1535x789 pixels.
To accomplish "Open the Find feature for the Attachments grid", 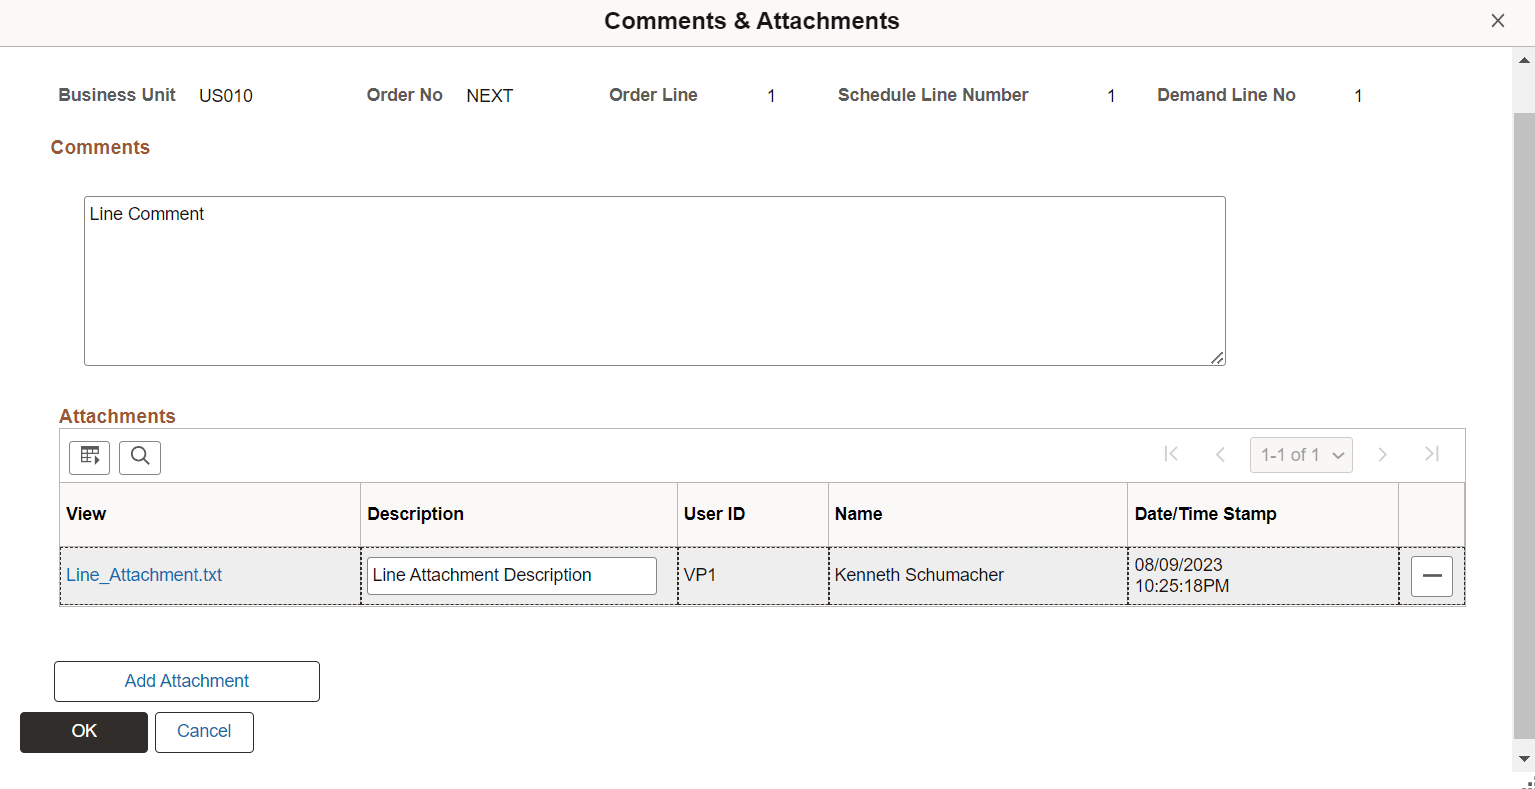I will (139, 457).
